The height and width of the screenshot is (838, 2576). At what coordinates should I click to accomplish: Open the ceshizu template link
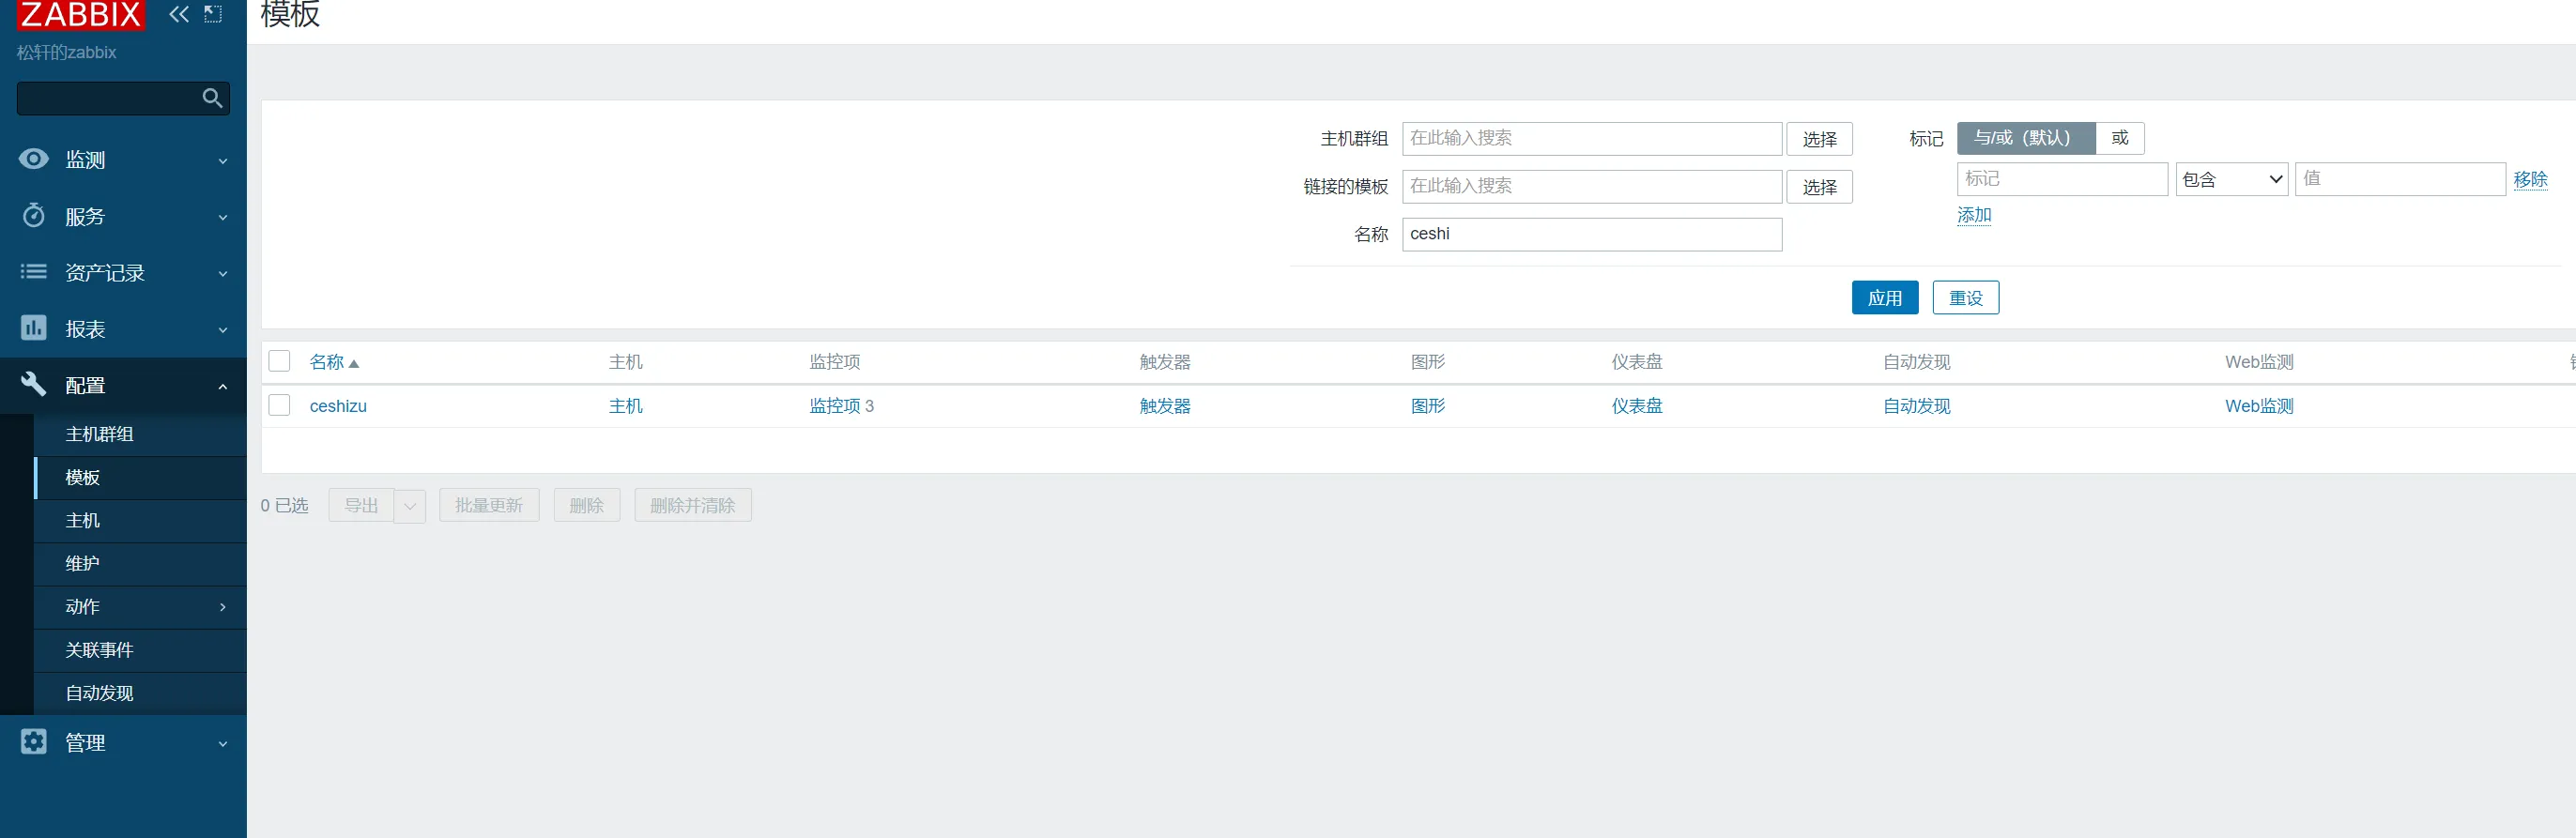[338, 406]
